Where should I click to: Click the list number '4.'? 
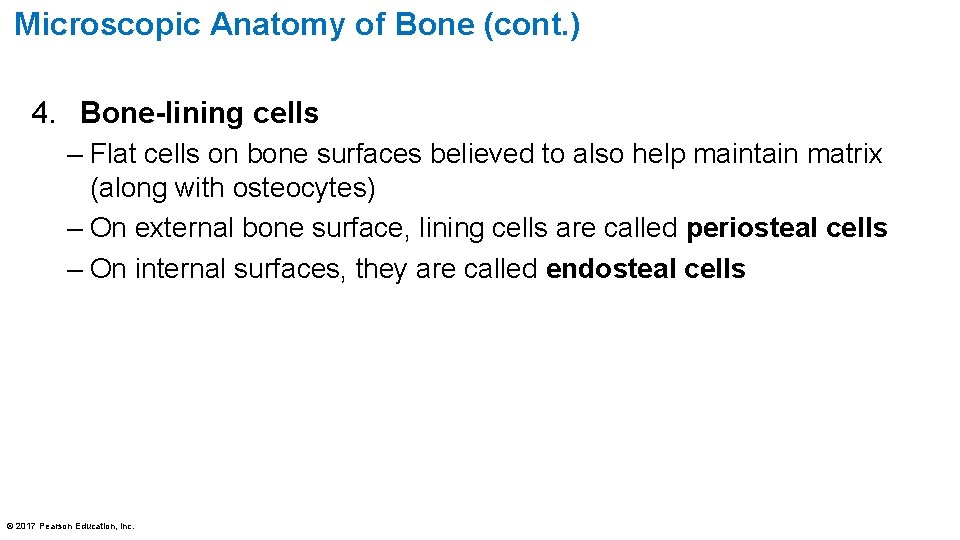click(43, 113)
